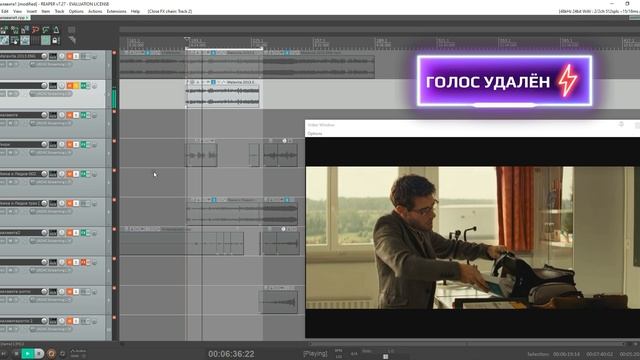Open the FX chain of track 2
Screen dimensions: 640x360
(84, 86)
